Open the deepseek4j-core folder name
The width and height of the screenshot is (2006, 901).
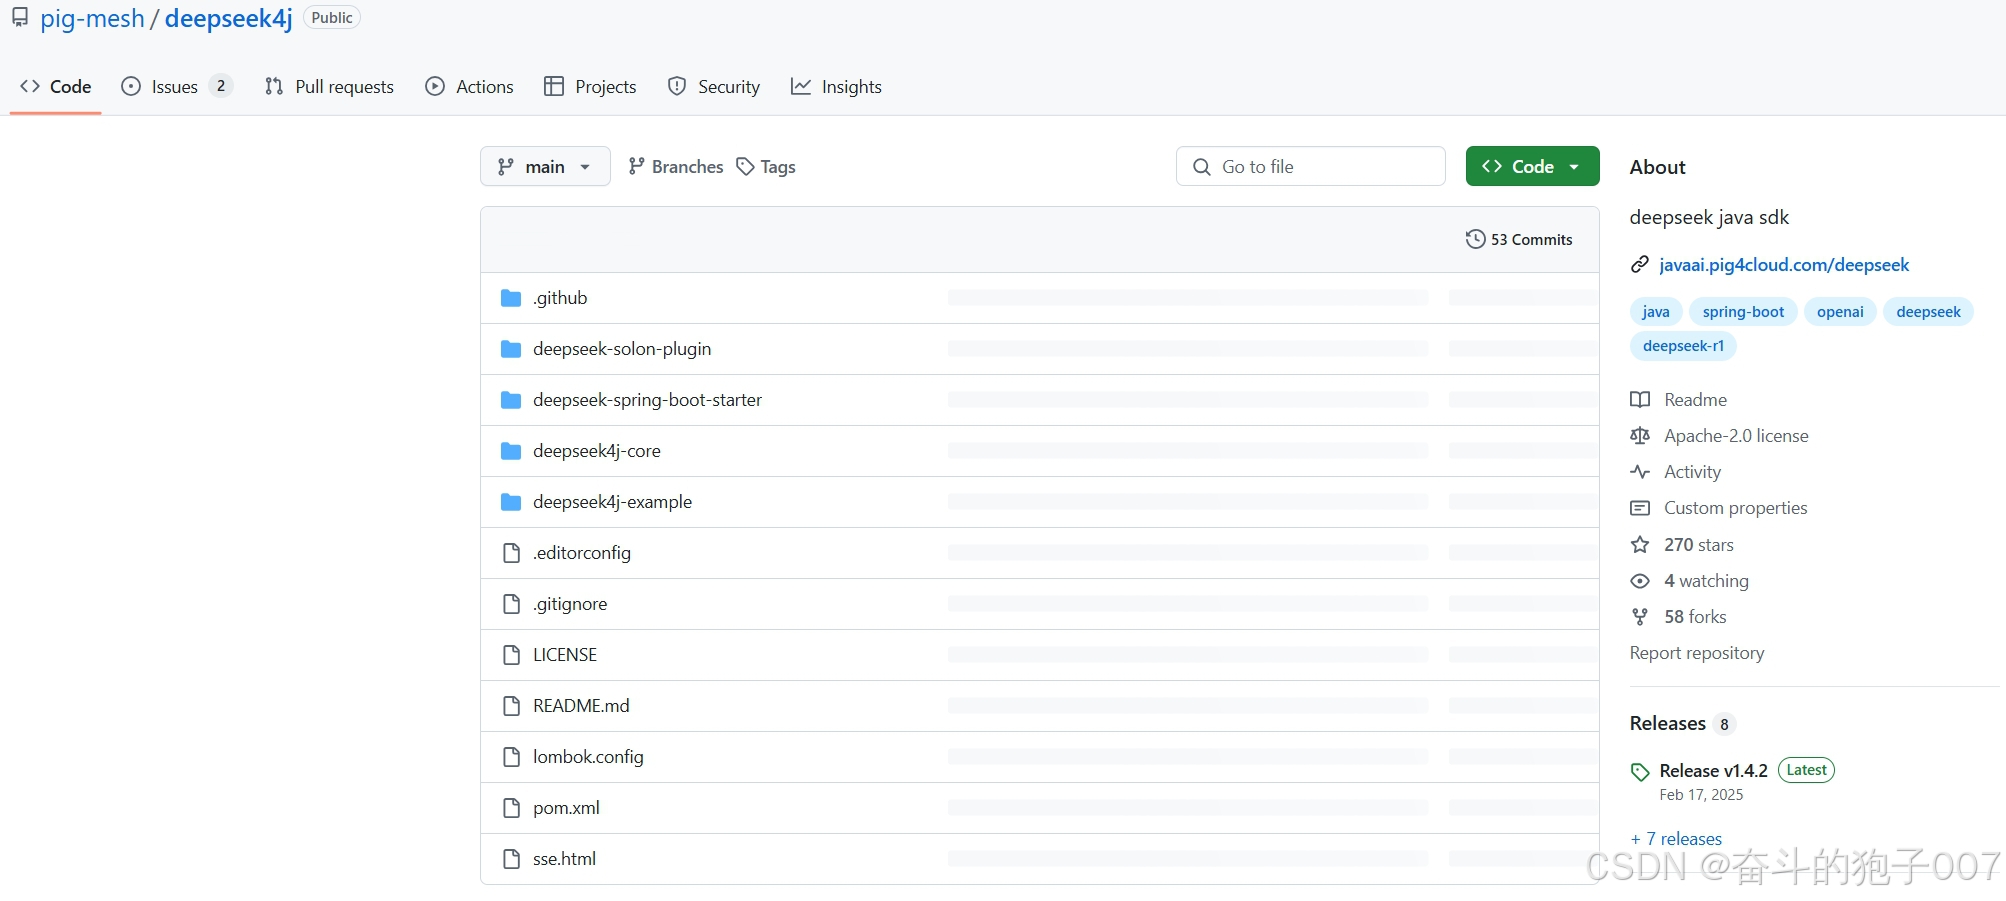click(597, 451)
